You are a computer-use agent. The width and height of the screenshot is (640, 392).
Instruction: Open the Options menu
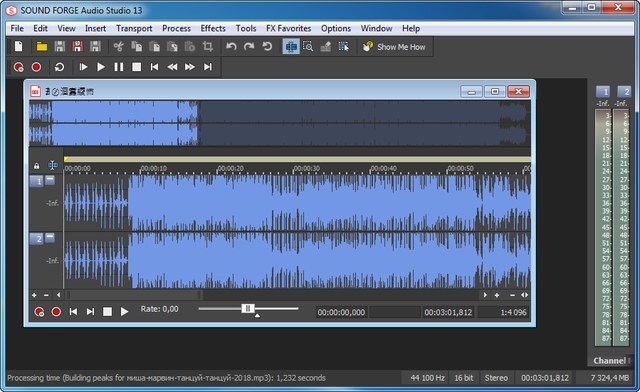click(336, 28)
